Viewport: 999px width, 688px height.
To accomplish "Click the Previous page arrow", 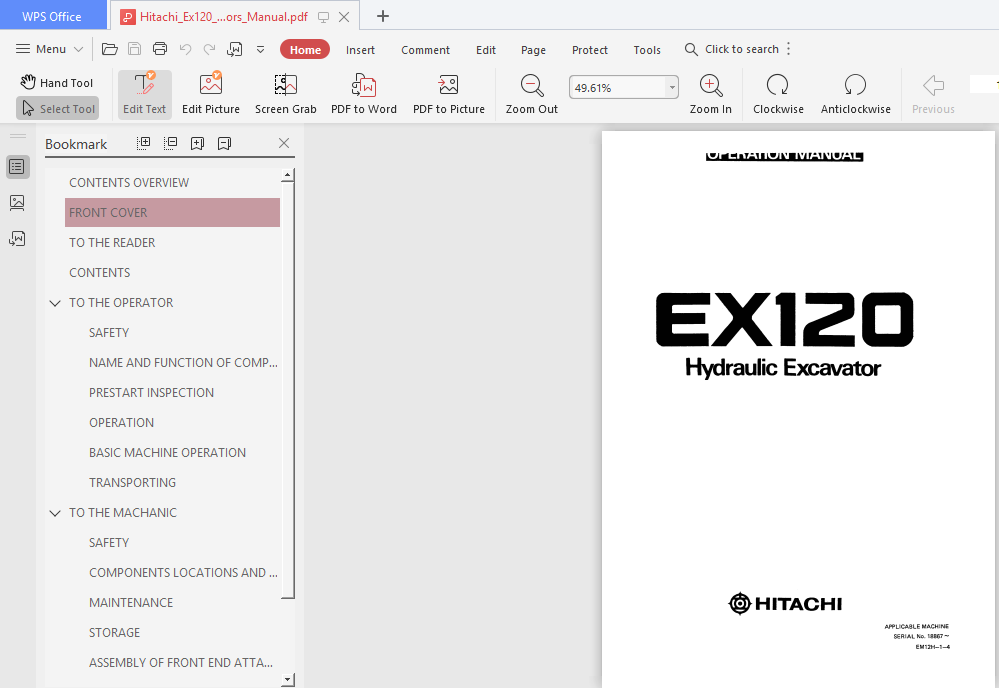I will coord(933,94).
